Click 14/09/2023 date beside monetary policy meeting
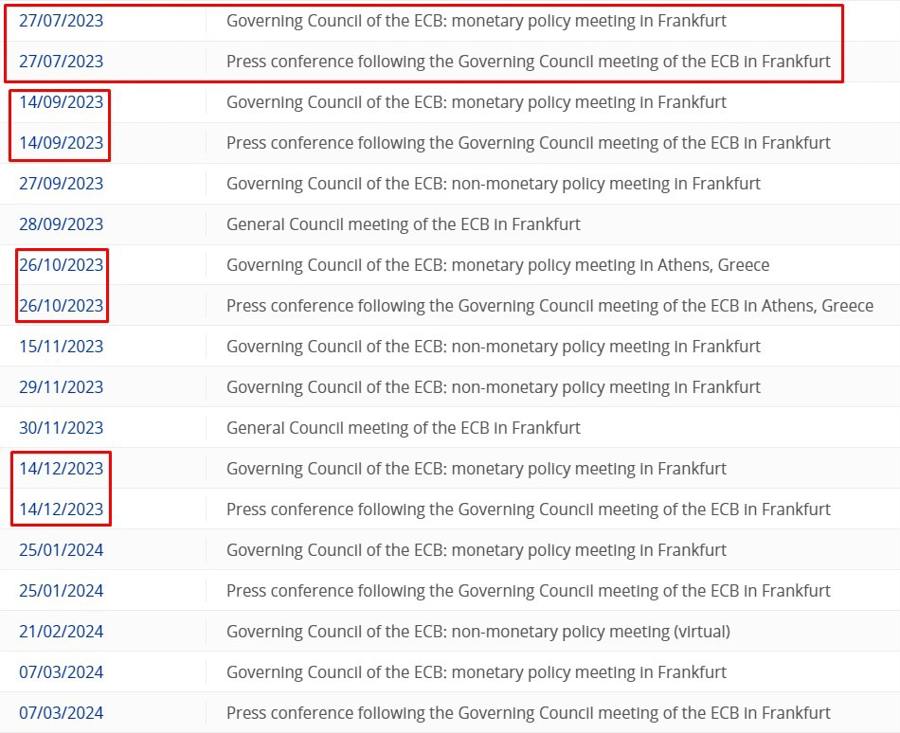Screen dimensions: 900x733 [61, 102]
